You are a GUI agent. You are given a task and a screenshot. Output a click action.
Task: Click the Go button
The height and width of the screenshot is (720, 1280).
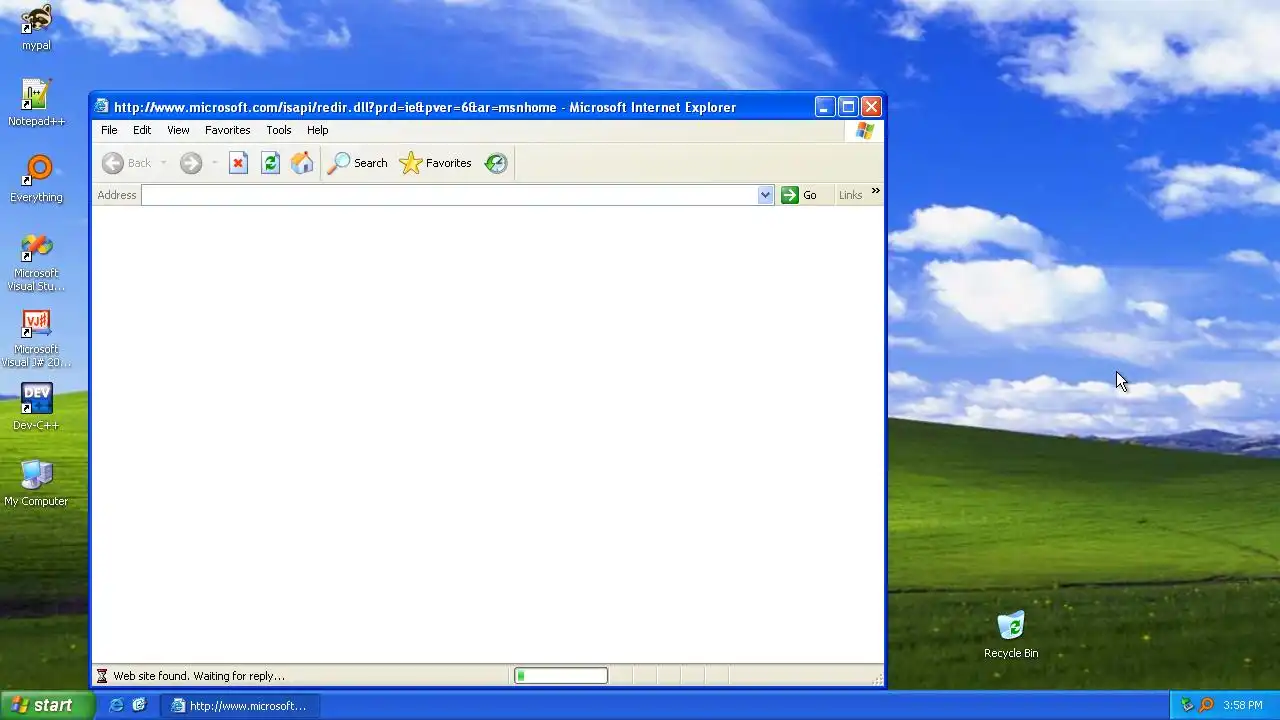point(800,195)
